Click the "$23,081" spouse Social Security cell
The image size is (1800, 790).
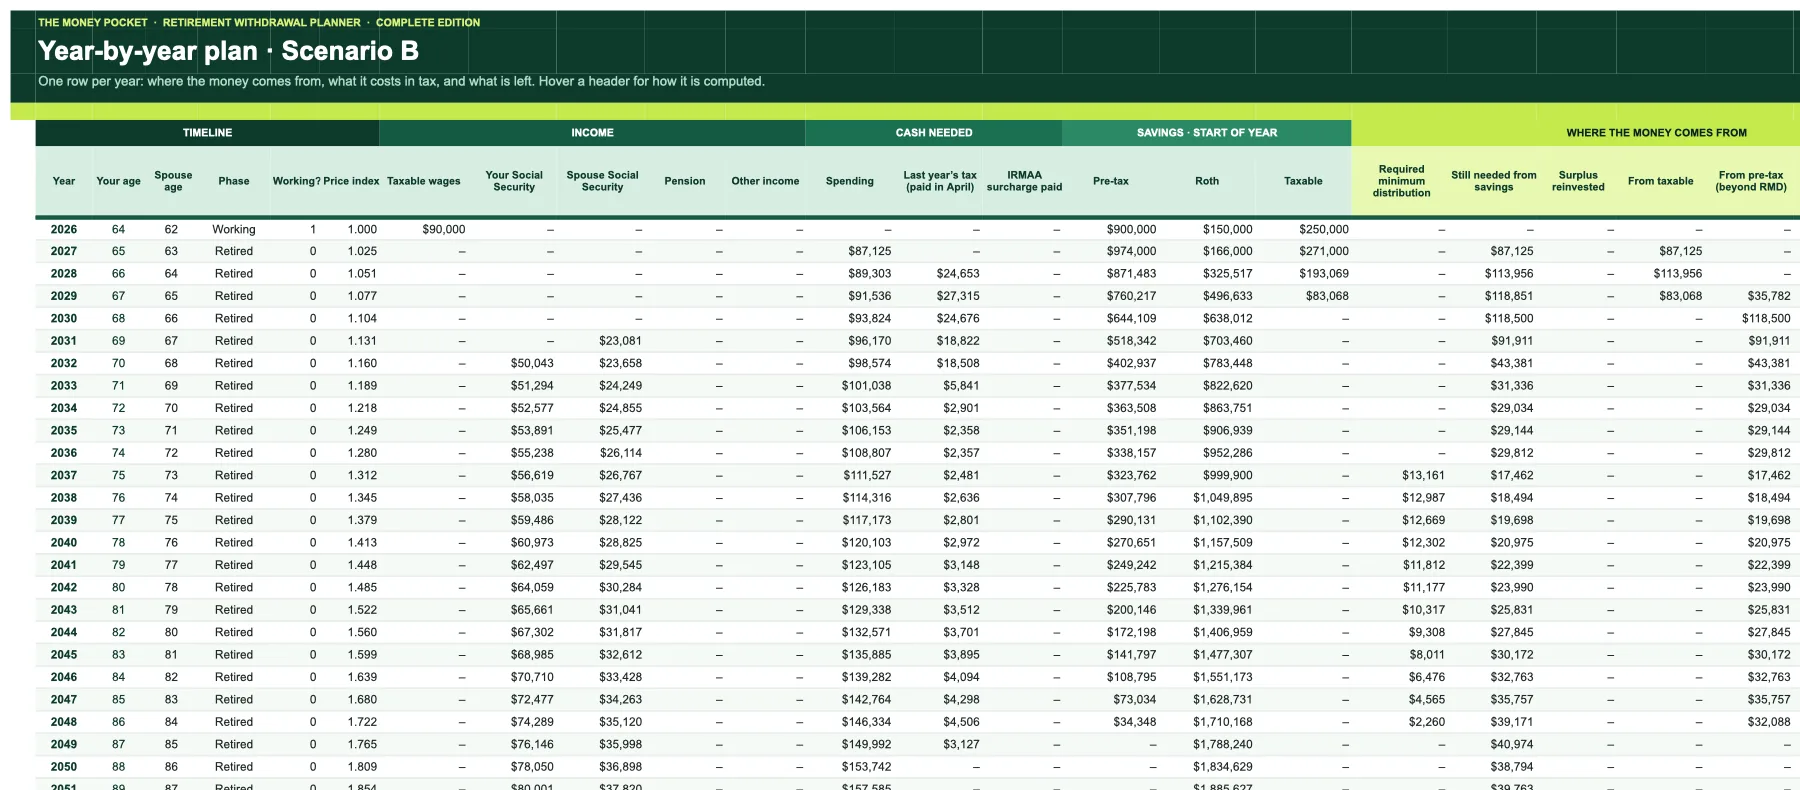pyautogui.click(x=620, y=341)
